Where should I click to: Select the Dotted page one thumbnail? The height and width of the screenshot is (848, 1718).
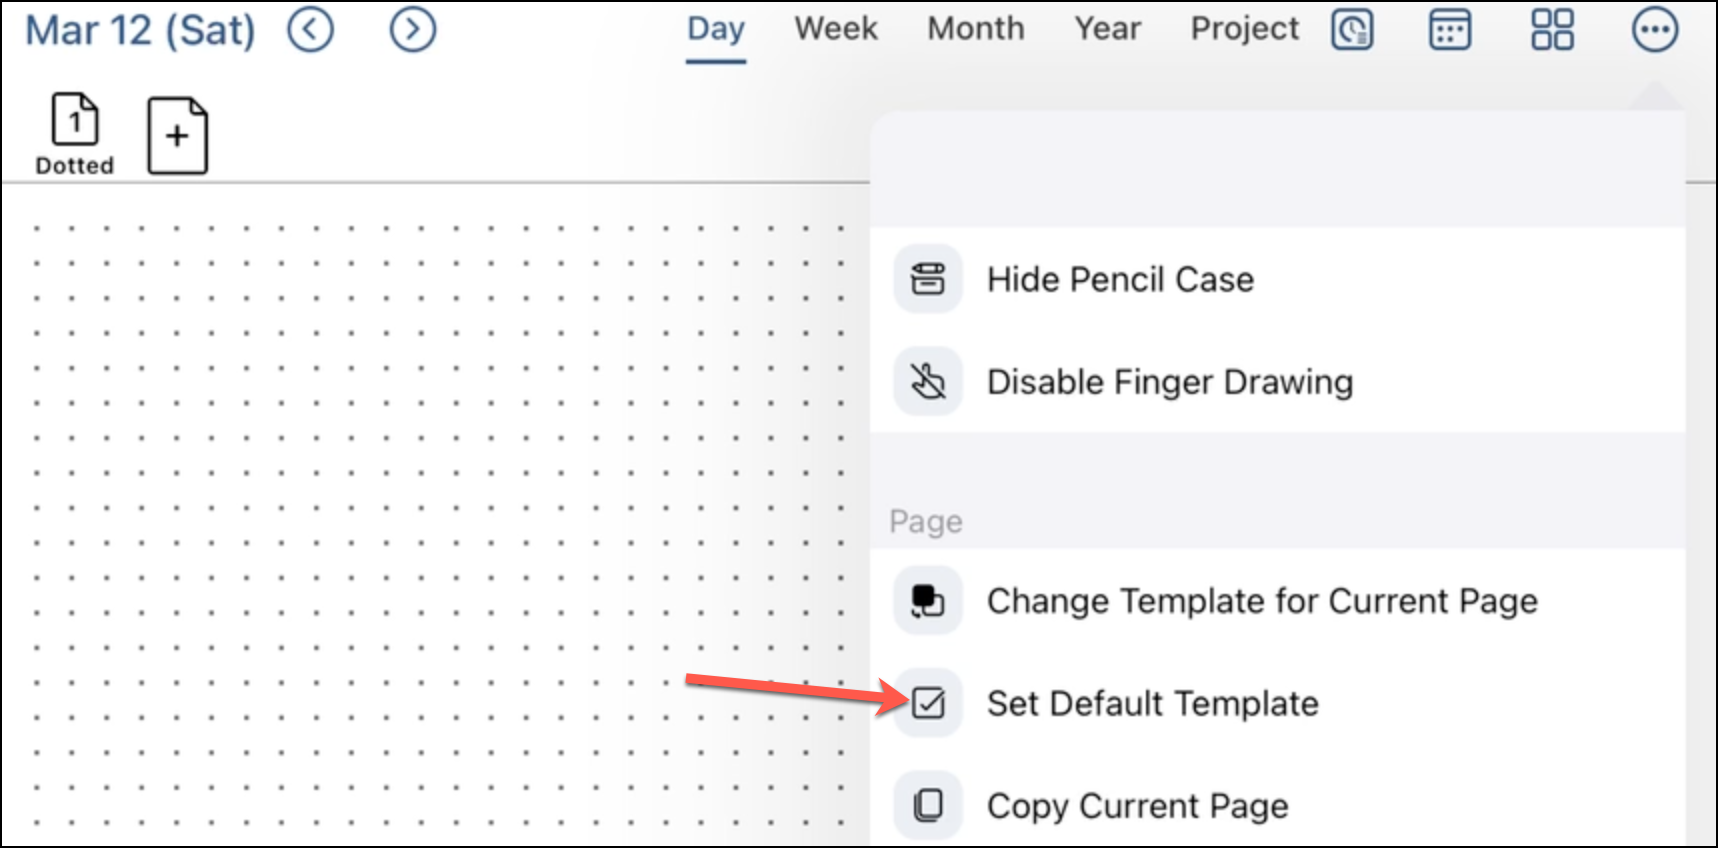(x=75, y=135)
